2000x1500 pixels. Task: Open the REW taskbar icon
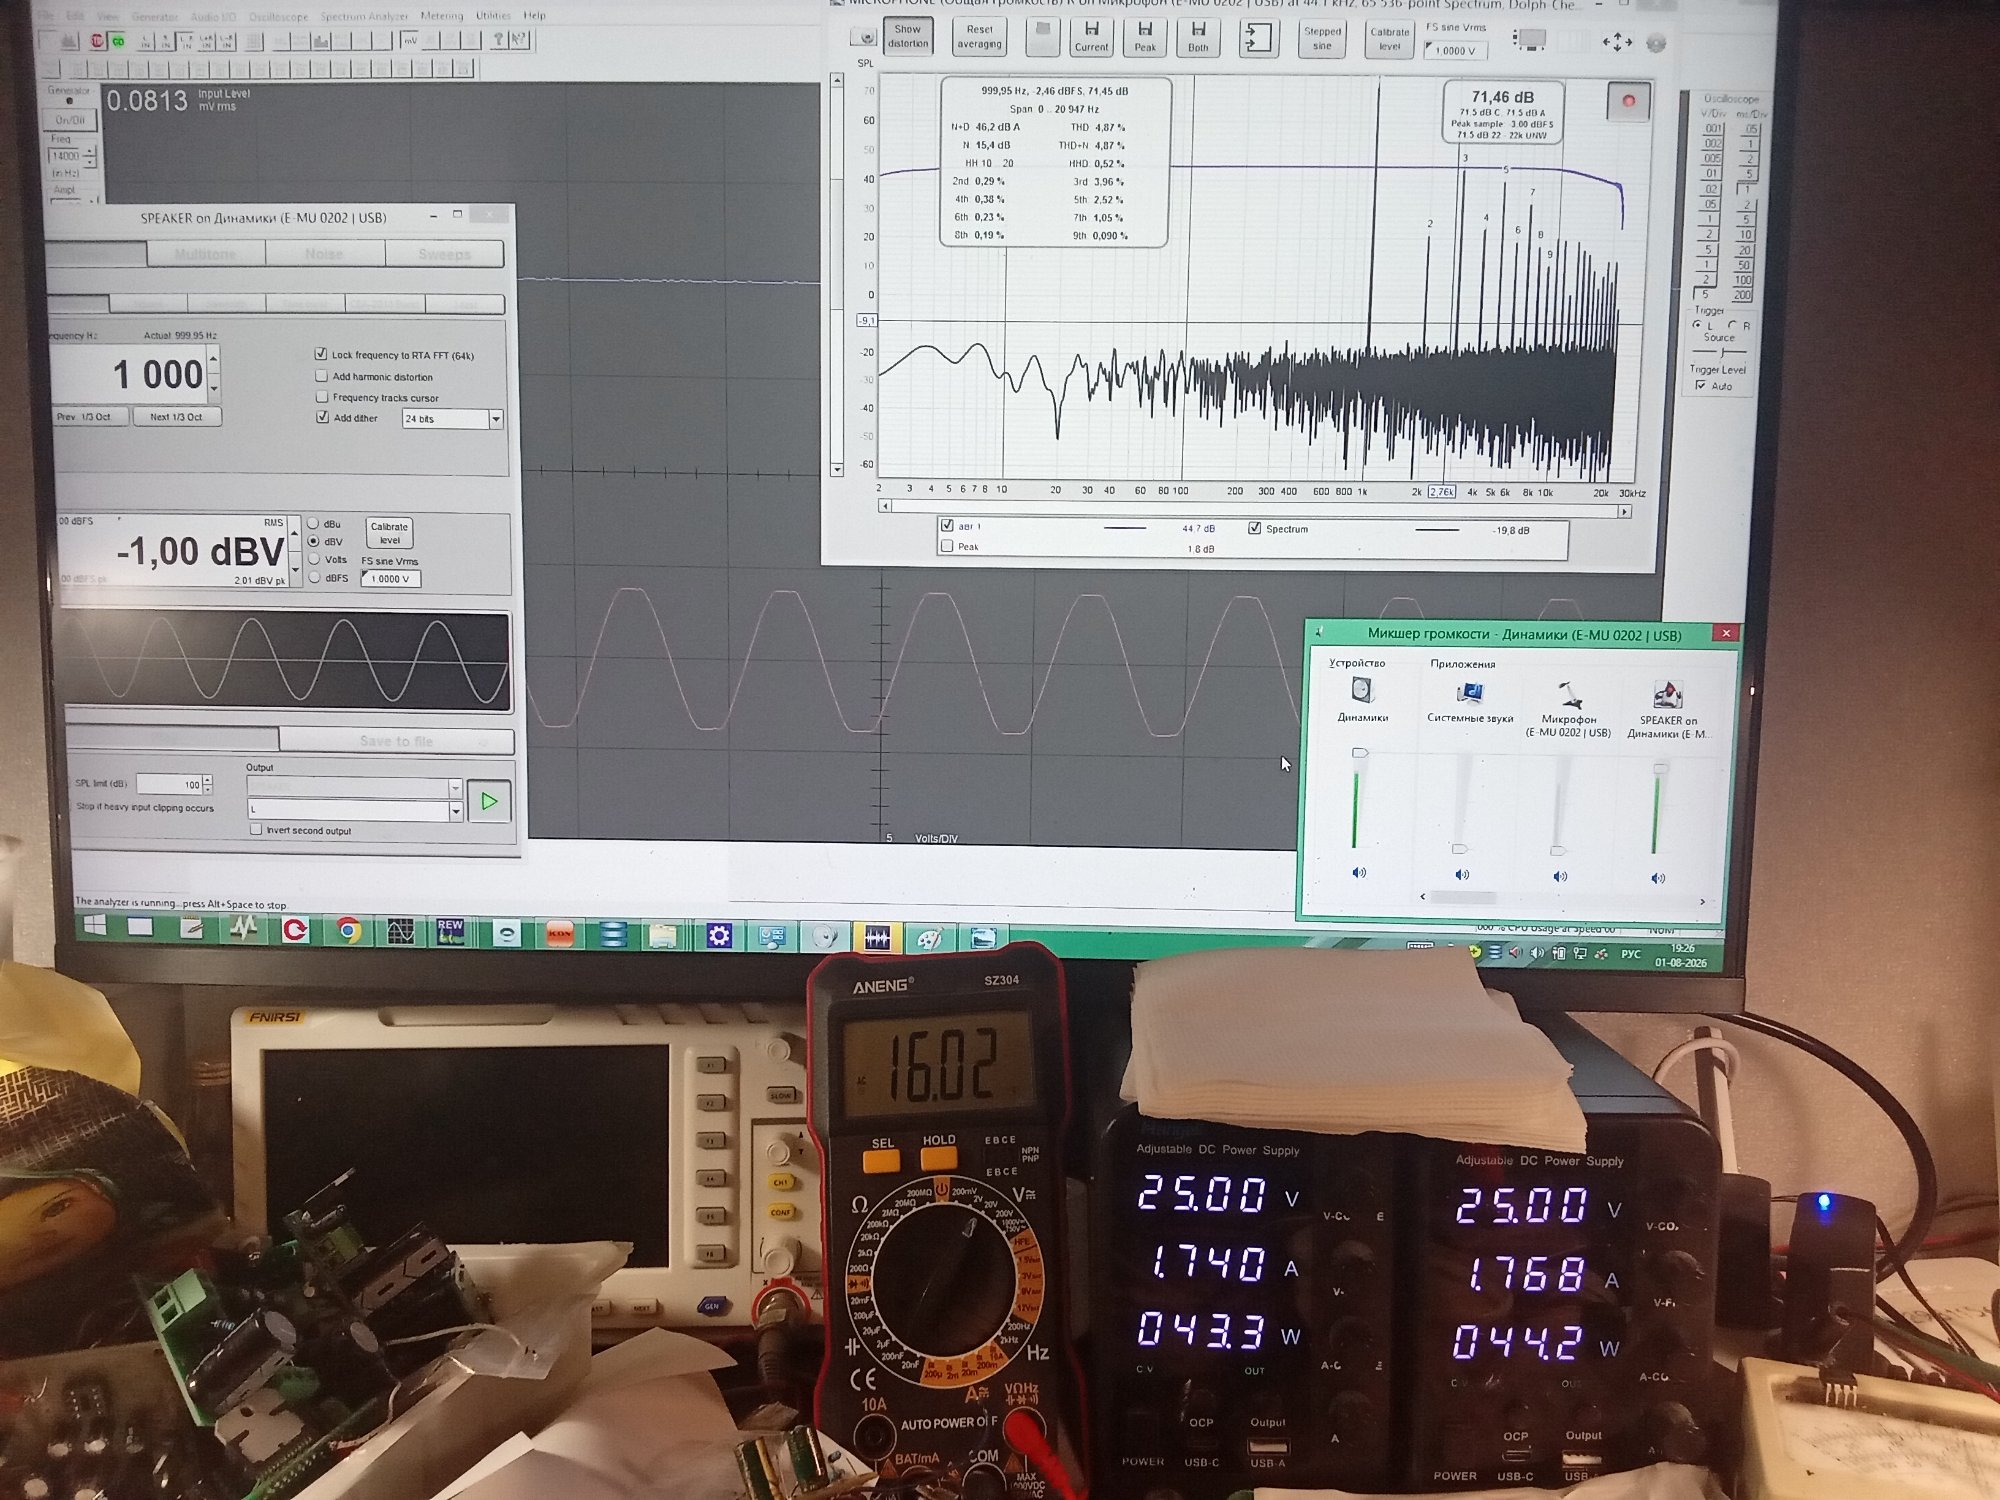click(x=451, y=931)
